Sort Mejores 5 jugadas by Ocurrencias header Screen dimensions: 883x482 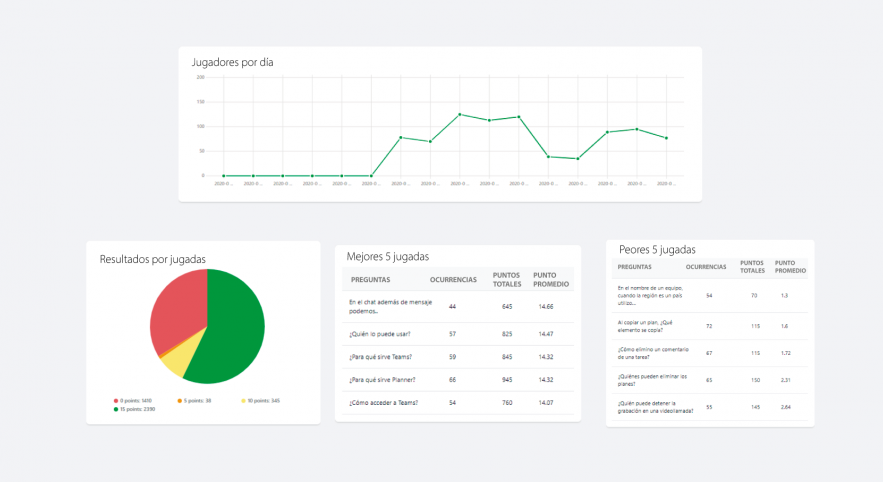click(x=452, y=280)
